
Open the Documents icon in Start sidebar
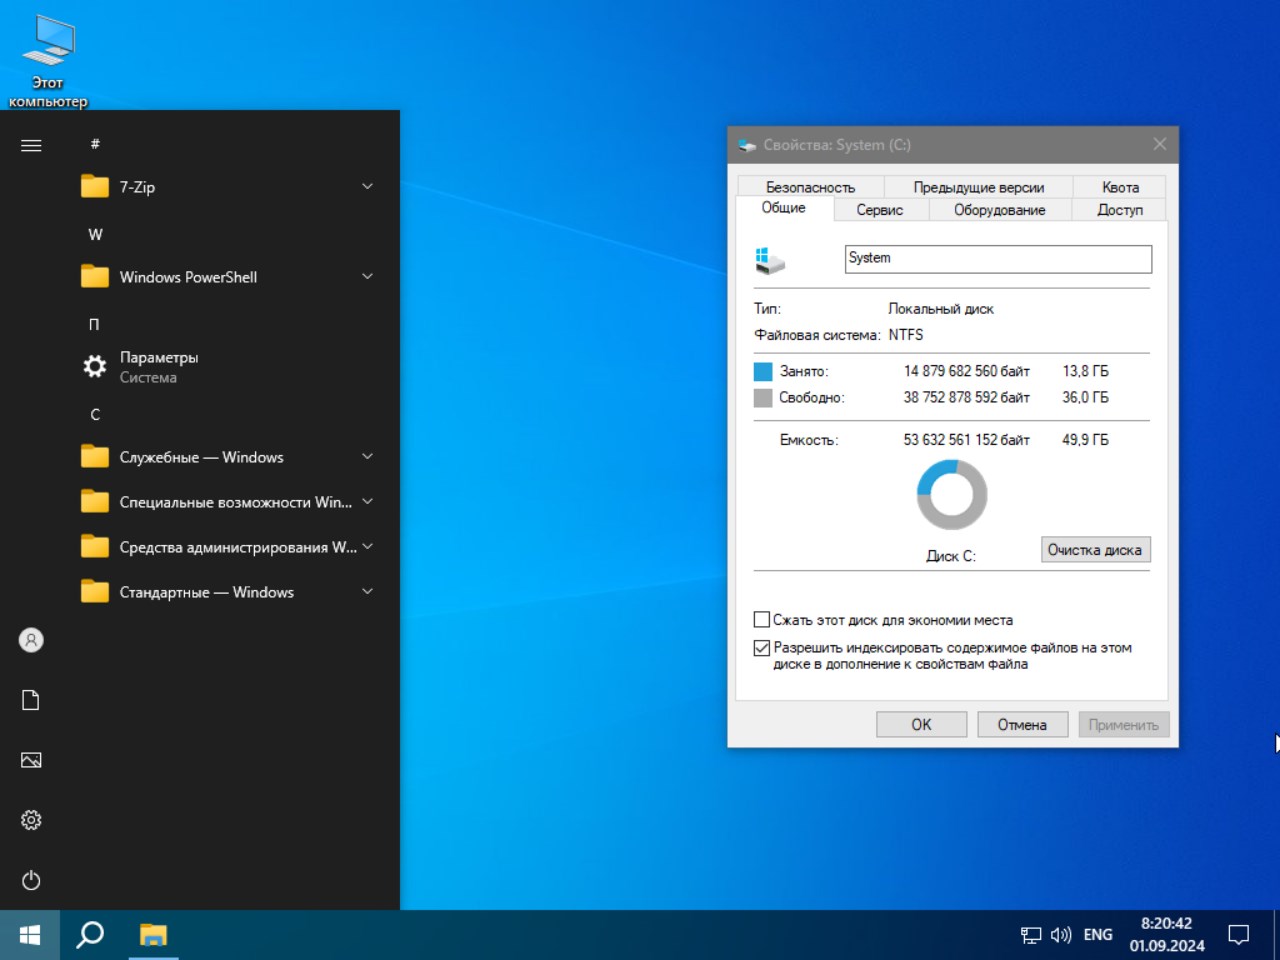coord(31,700)
